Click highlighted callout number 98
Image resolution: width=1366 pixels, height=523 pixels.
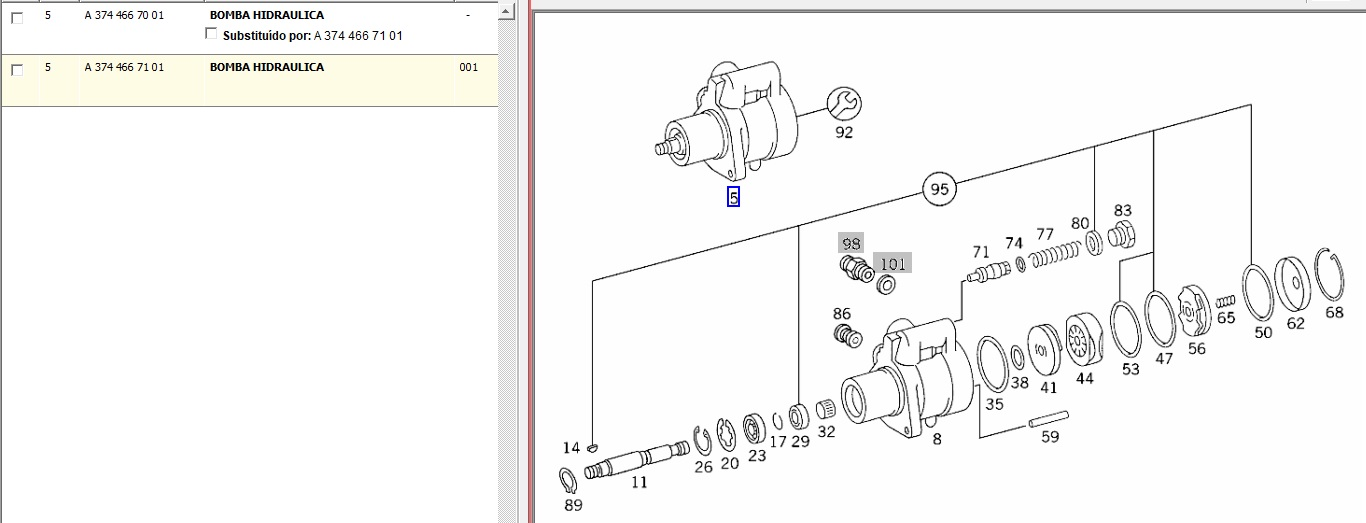tap(851, 243)
